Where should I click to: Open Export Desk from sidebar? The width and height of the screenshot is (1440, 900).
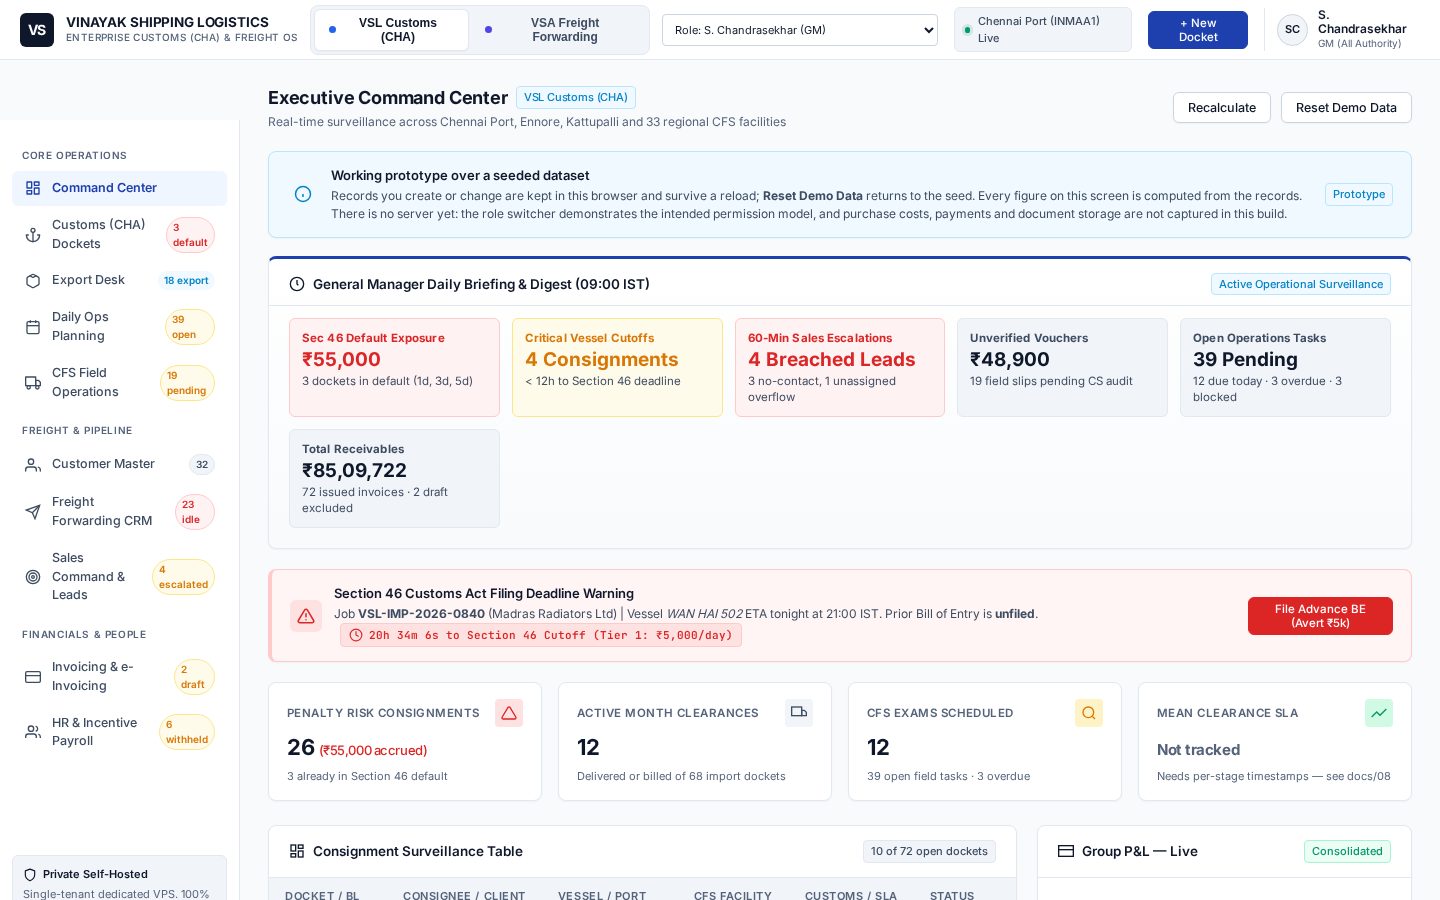pyautogui.click(x=120, y=281)
